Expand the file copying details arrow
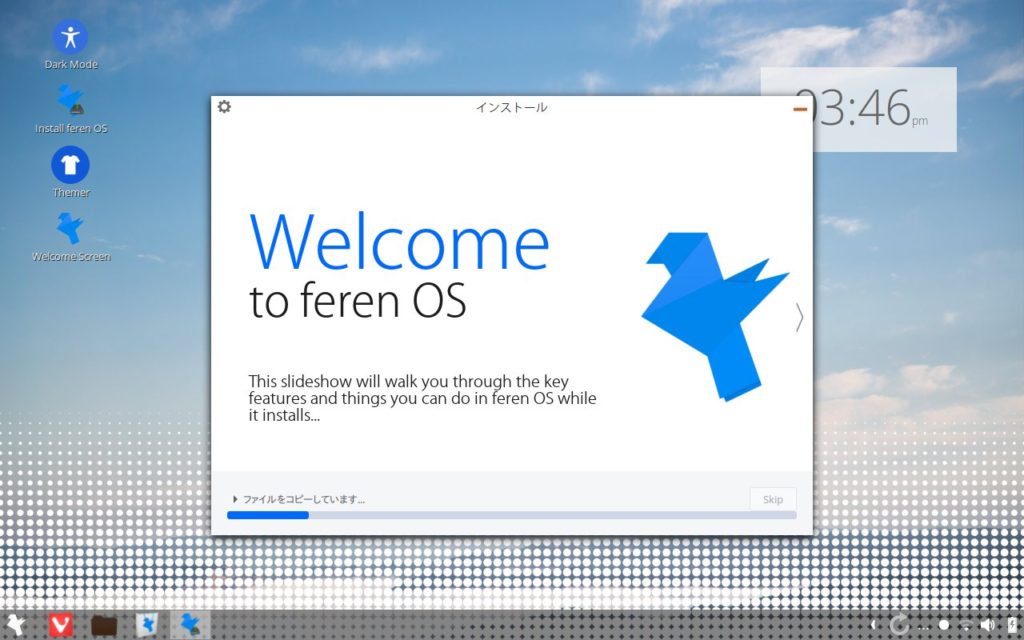1024x640 pixels. [x=235, y=498]
